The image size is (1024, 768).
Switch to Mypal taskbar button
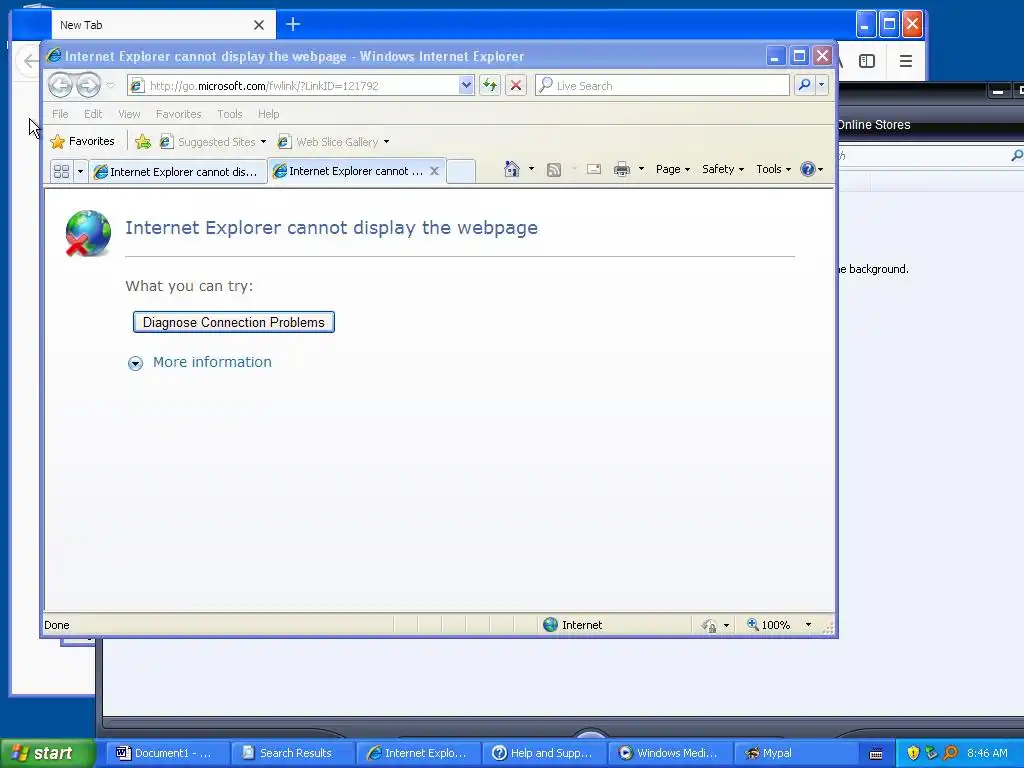tap(794, 753)
